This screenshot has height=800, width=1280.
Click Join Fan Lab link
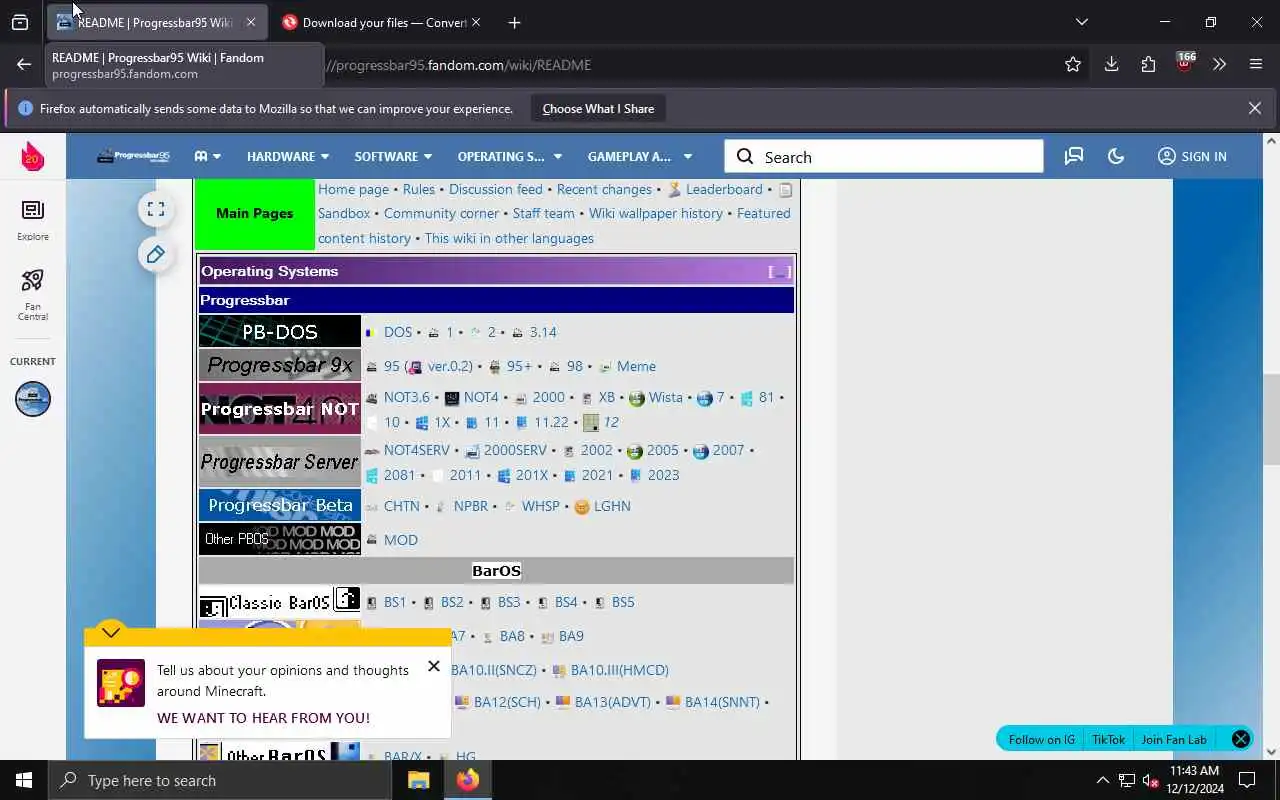pos(1174,739)
